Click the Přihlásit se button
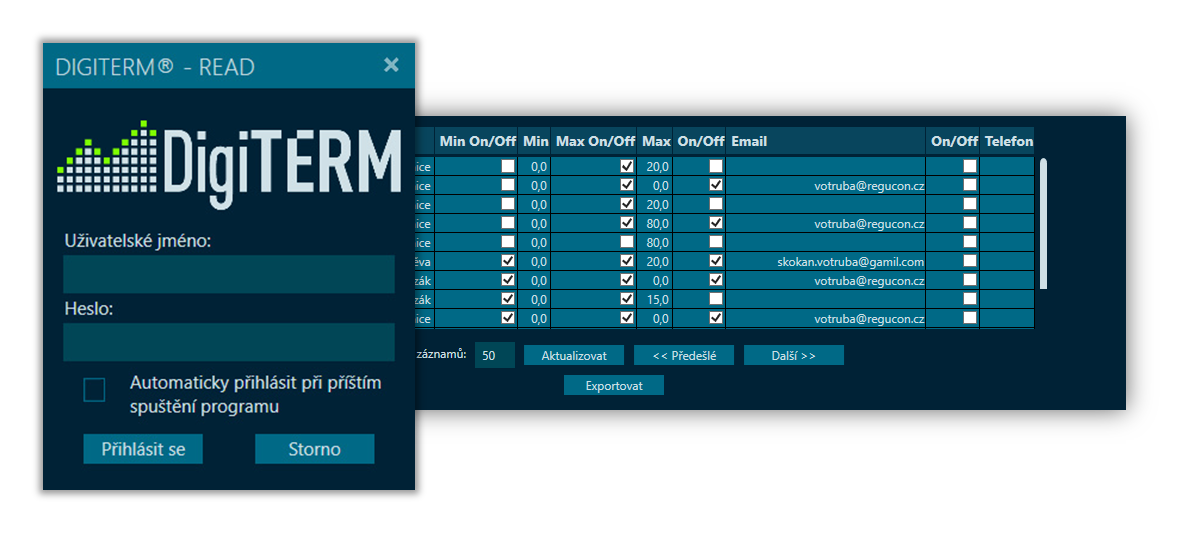1186x553 pixels. pyautogui.click(x=143, y=449)
